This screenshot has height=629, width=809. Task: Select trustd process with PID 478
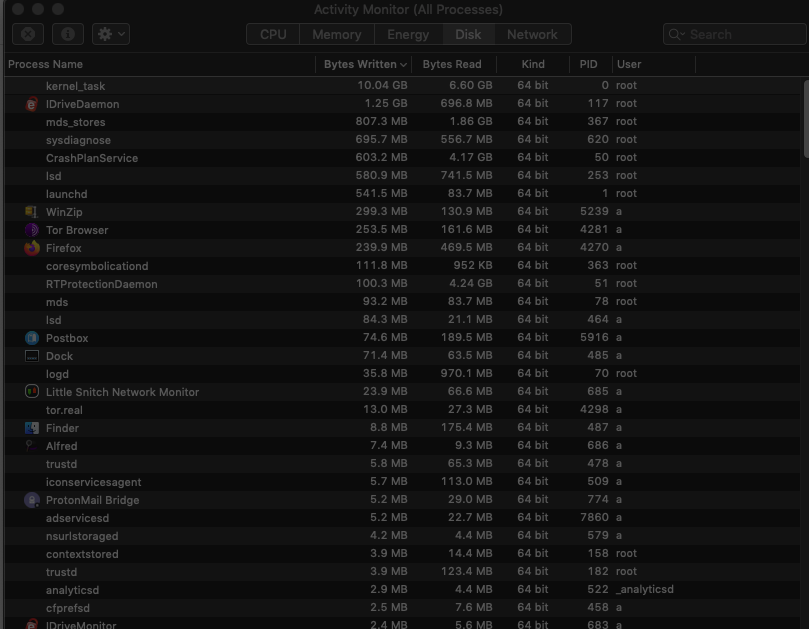402,464
